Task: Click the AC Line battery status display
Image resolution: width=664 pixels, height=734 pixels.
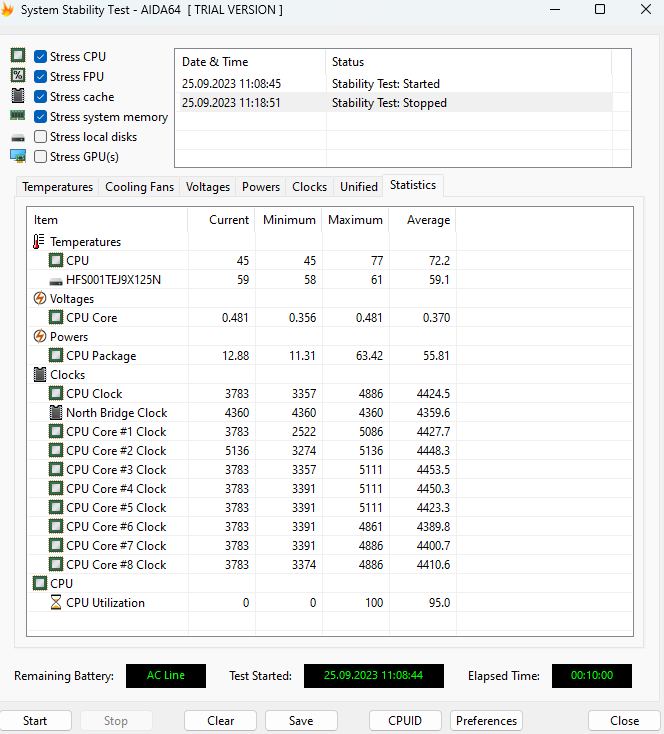Action: tap(166, 675)
